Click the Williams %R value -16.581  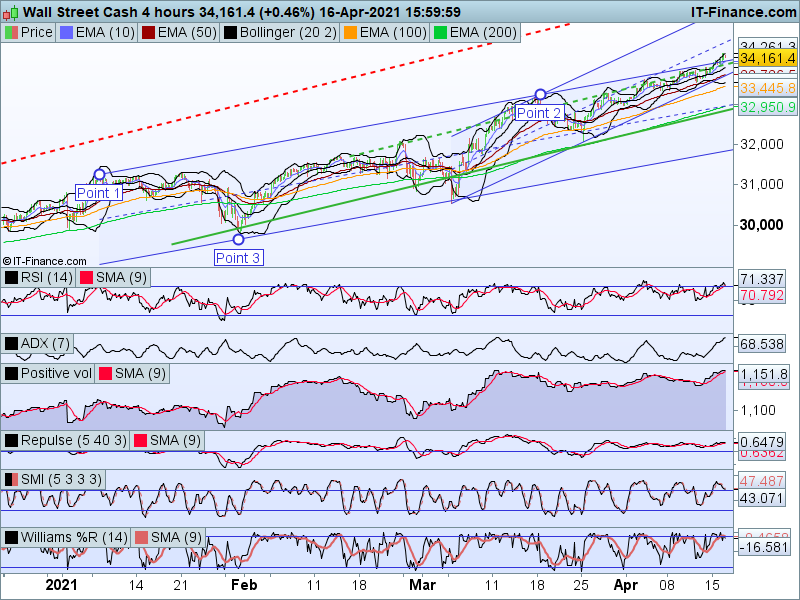(x=764, y=547)
